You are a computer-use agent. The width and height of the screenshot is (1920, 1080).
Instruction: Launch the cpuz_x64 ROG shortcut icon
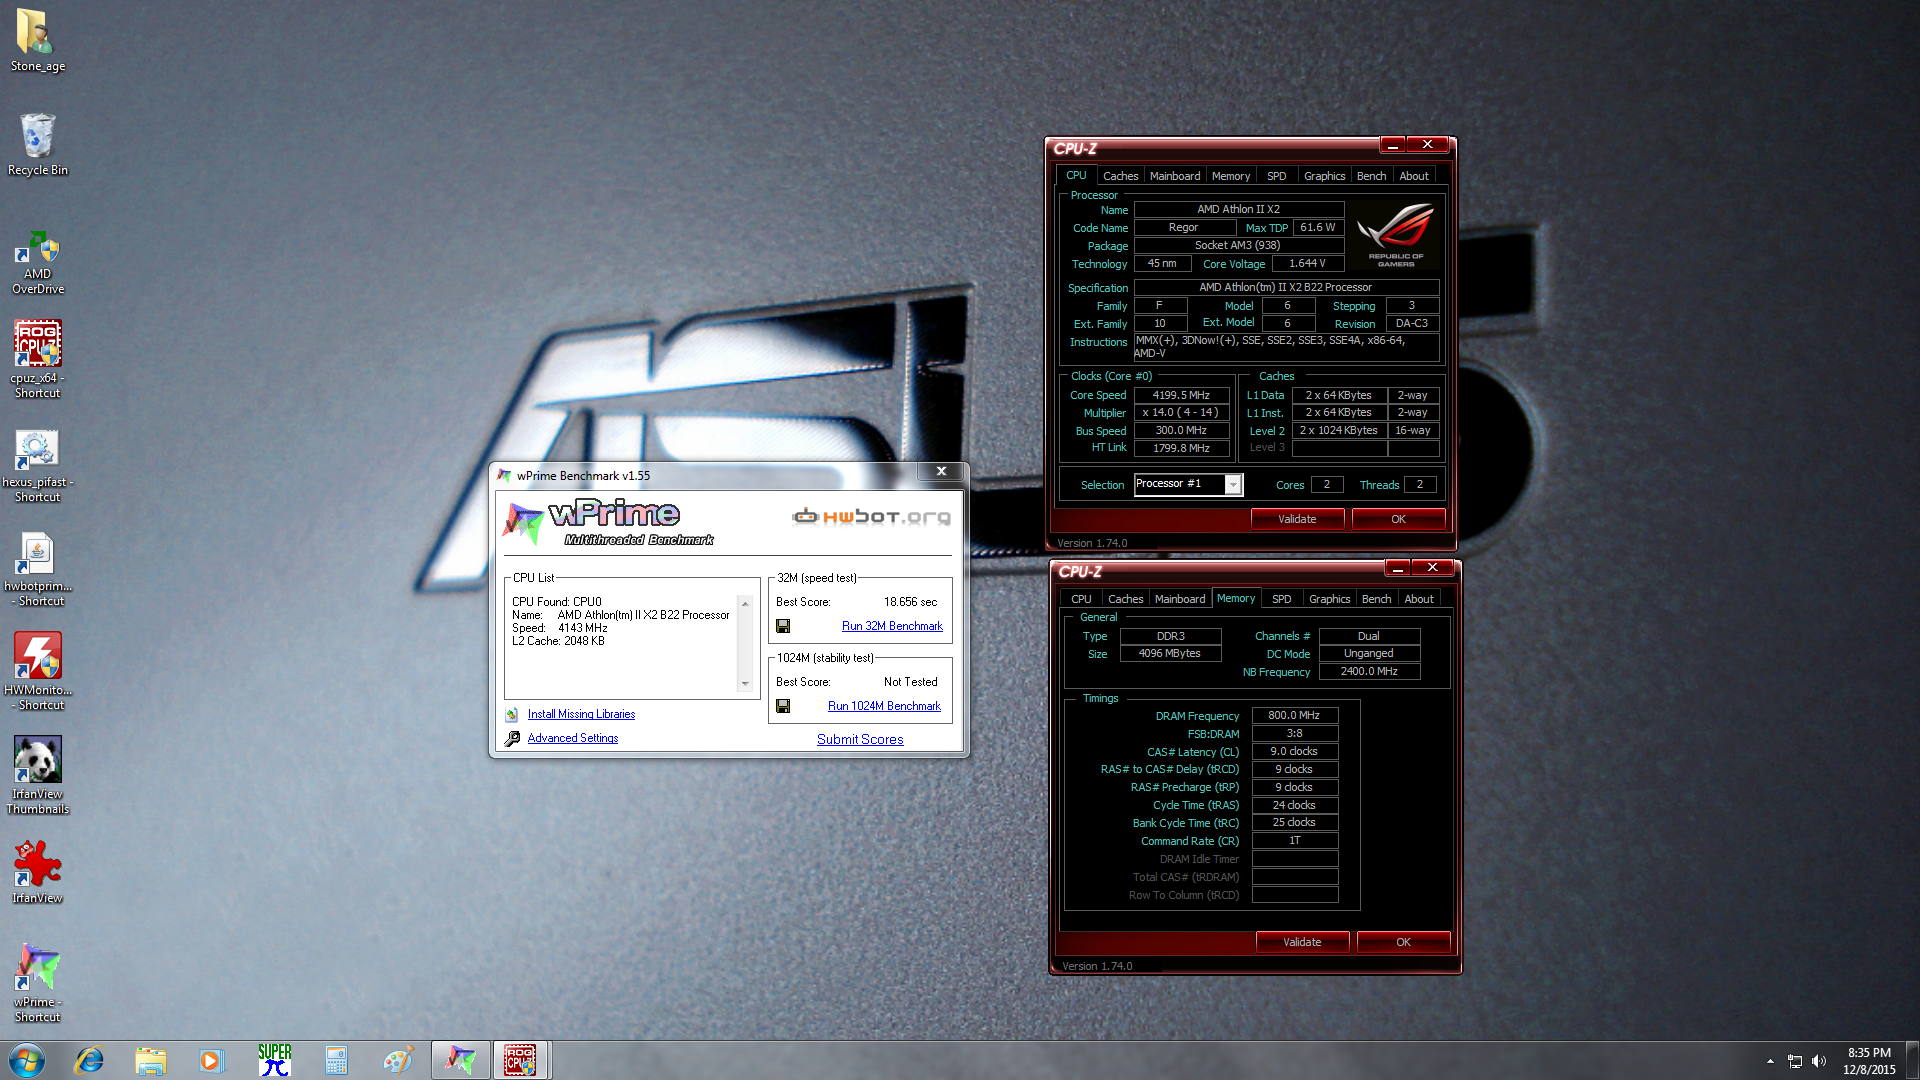point(37,358)
